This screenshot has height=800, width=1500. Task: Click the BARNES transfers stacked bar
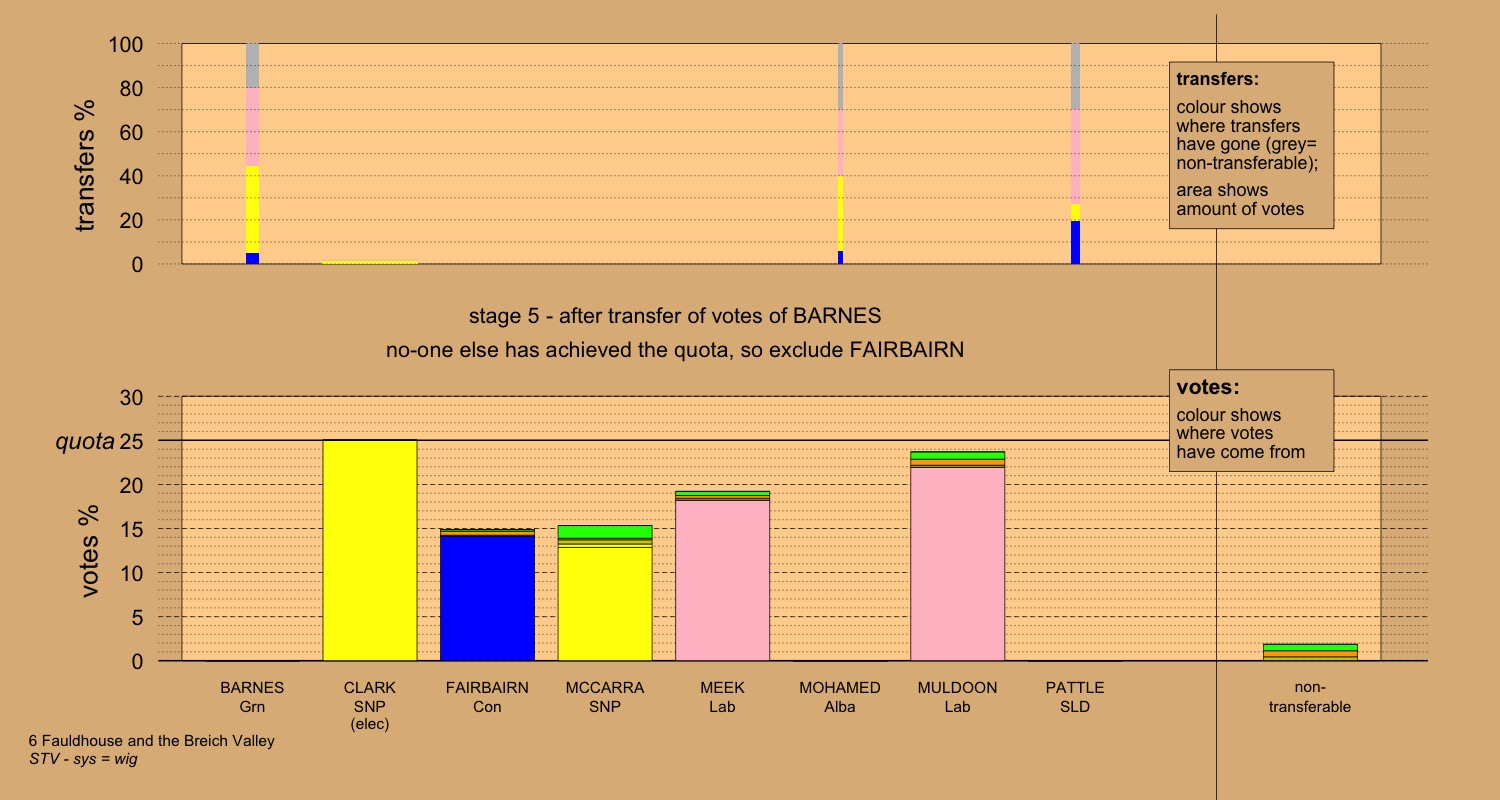click(252, 154)
